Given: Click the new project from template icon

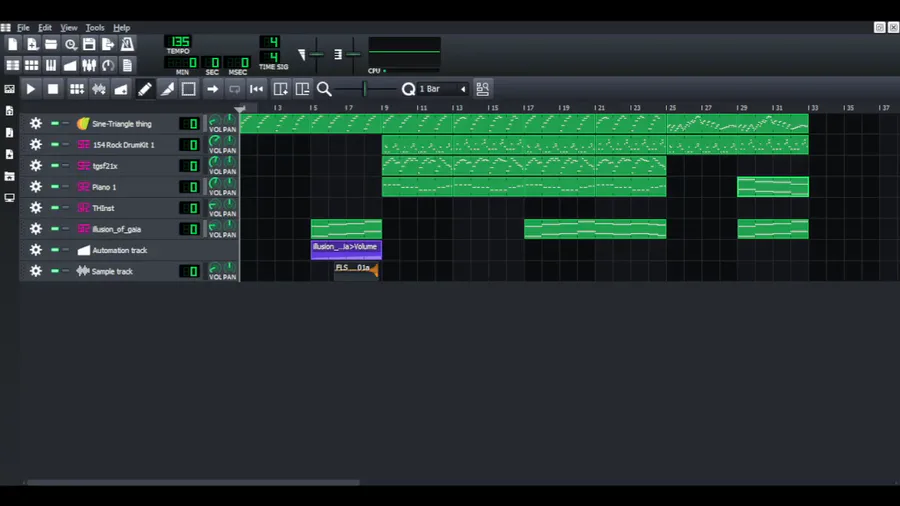Looking at the screenshot, I should (x=32, y=44).
